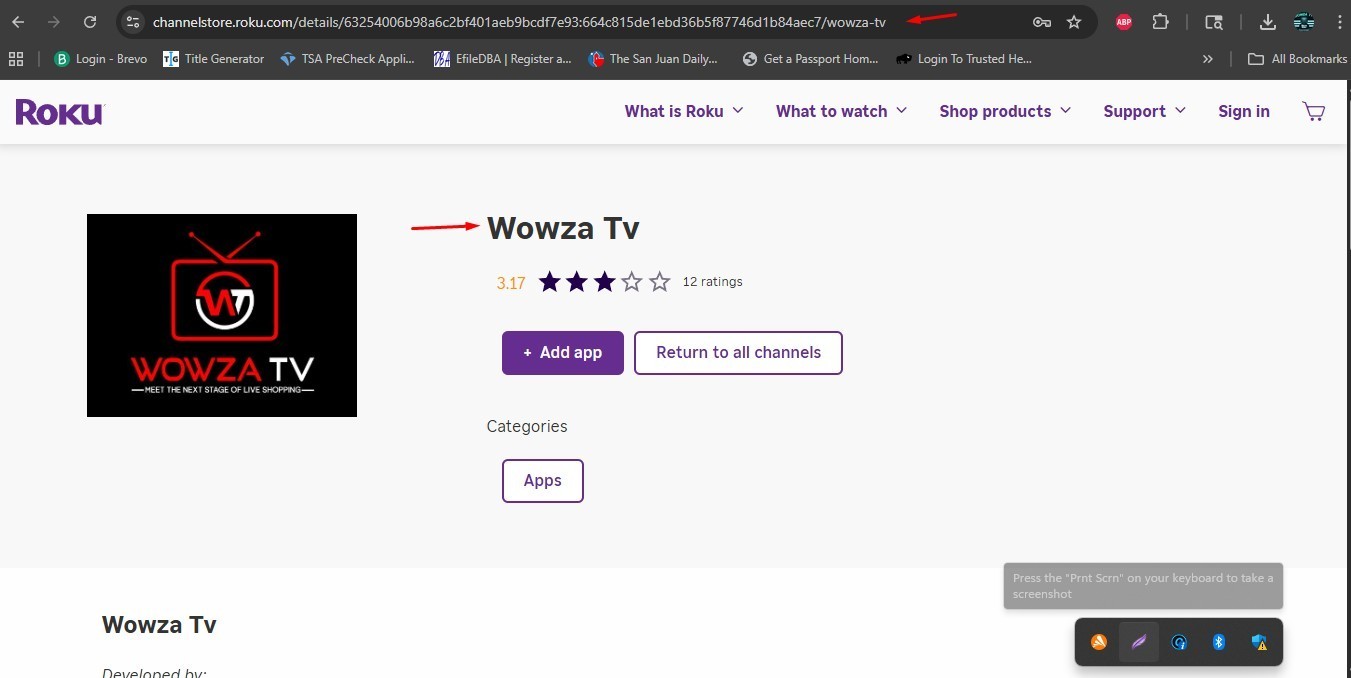Open Login To Trusted He... bookmark

(964, 59)
